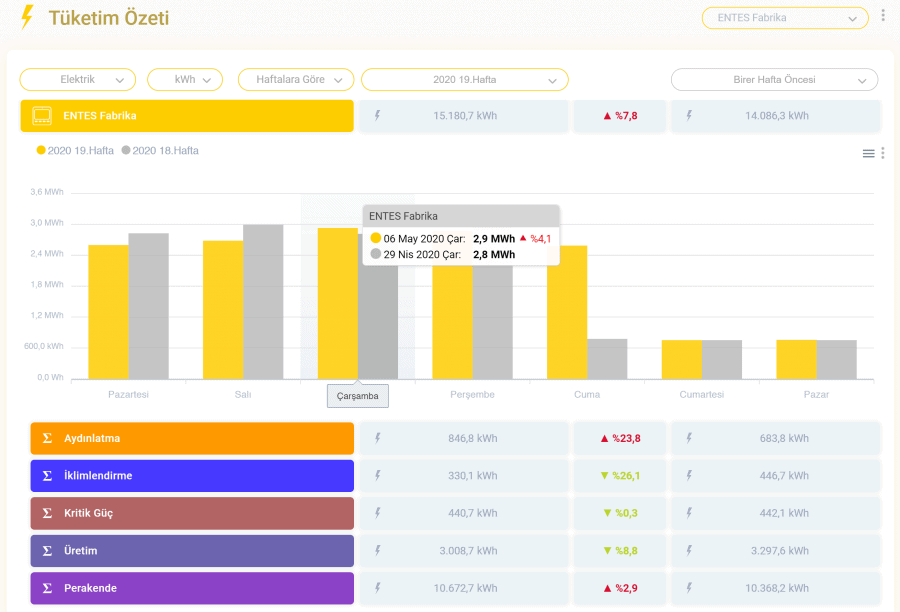This screenshot has height=612, width=900.
Task: Click the sigma icon on the Aydınlatma row
Action: pyautogui.click(x=48, y=438)
